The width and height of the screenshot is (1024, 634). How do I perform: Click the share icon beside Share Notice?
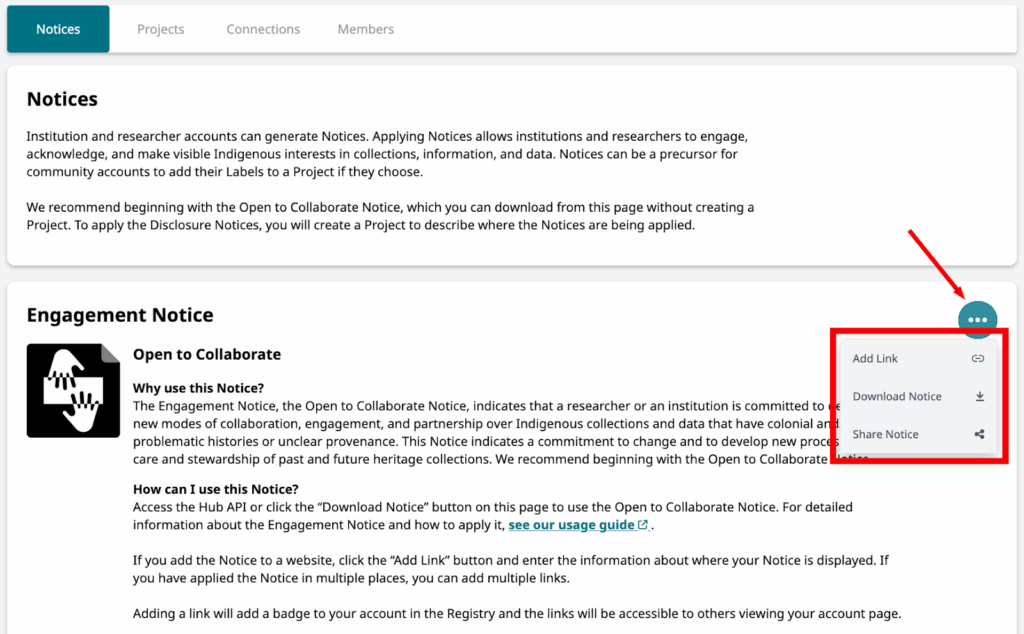[979, 435]
